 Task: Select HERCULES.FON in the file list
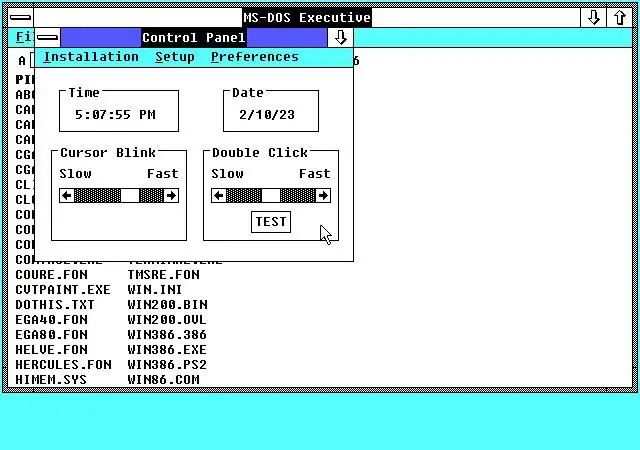[63, 365]
